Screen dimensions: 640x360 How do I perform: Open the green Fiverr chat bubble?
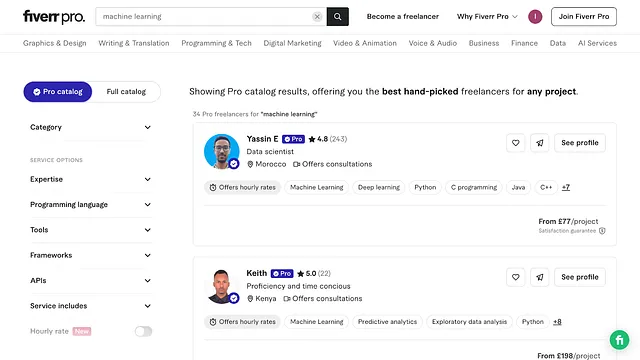(619, 340)
